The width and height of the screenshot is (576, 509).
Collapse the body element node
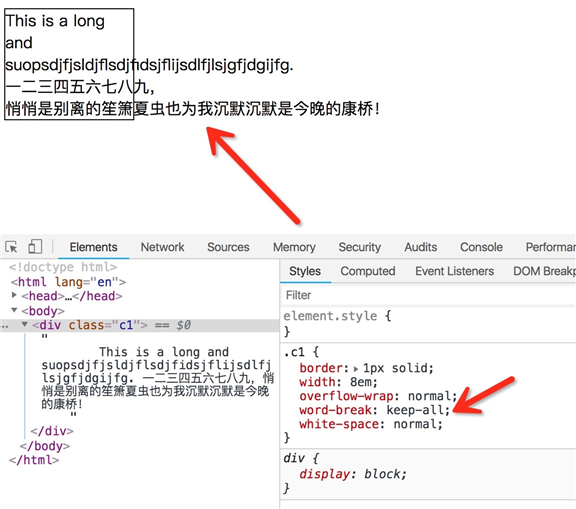[x=14, y=310]
